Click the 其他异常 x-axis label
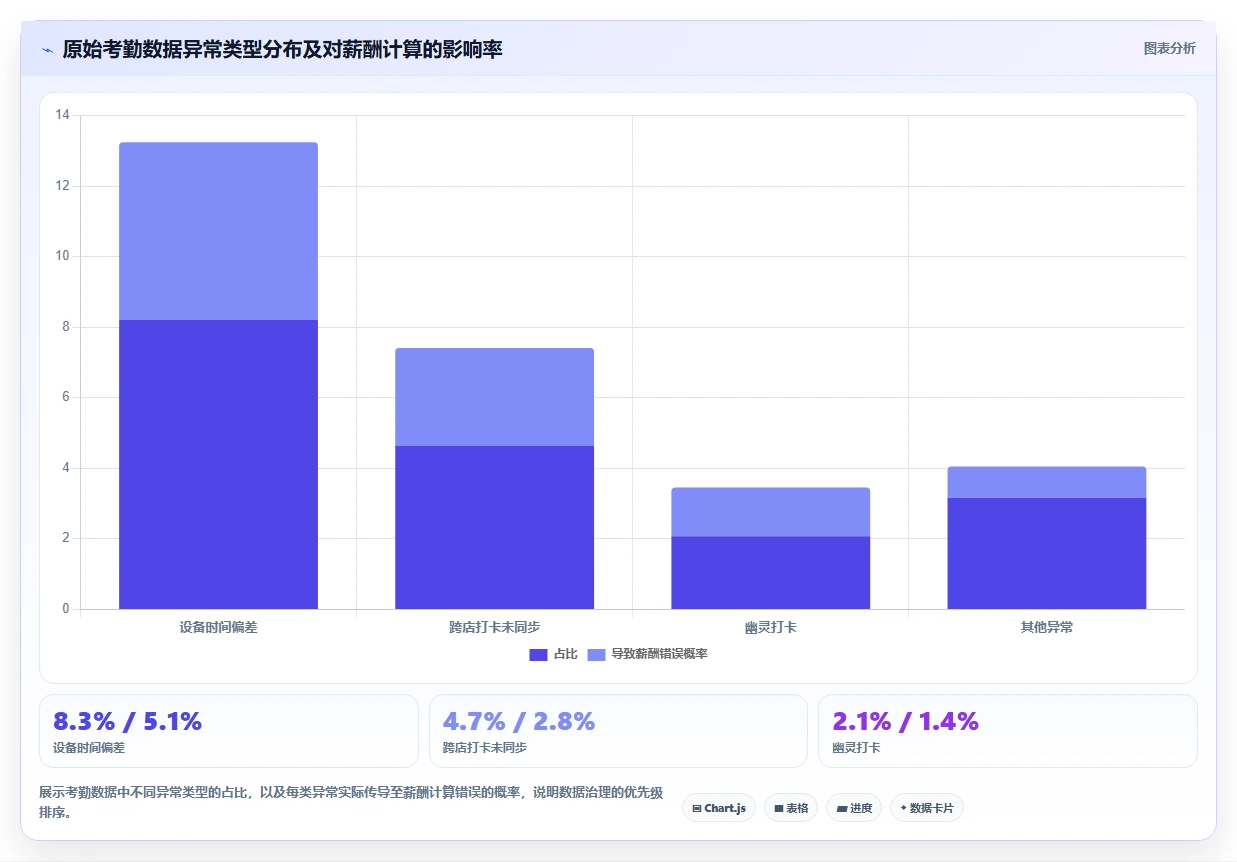Image resolution: width=1237 pixels, height=862 pixels. 1046,627
